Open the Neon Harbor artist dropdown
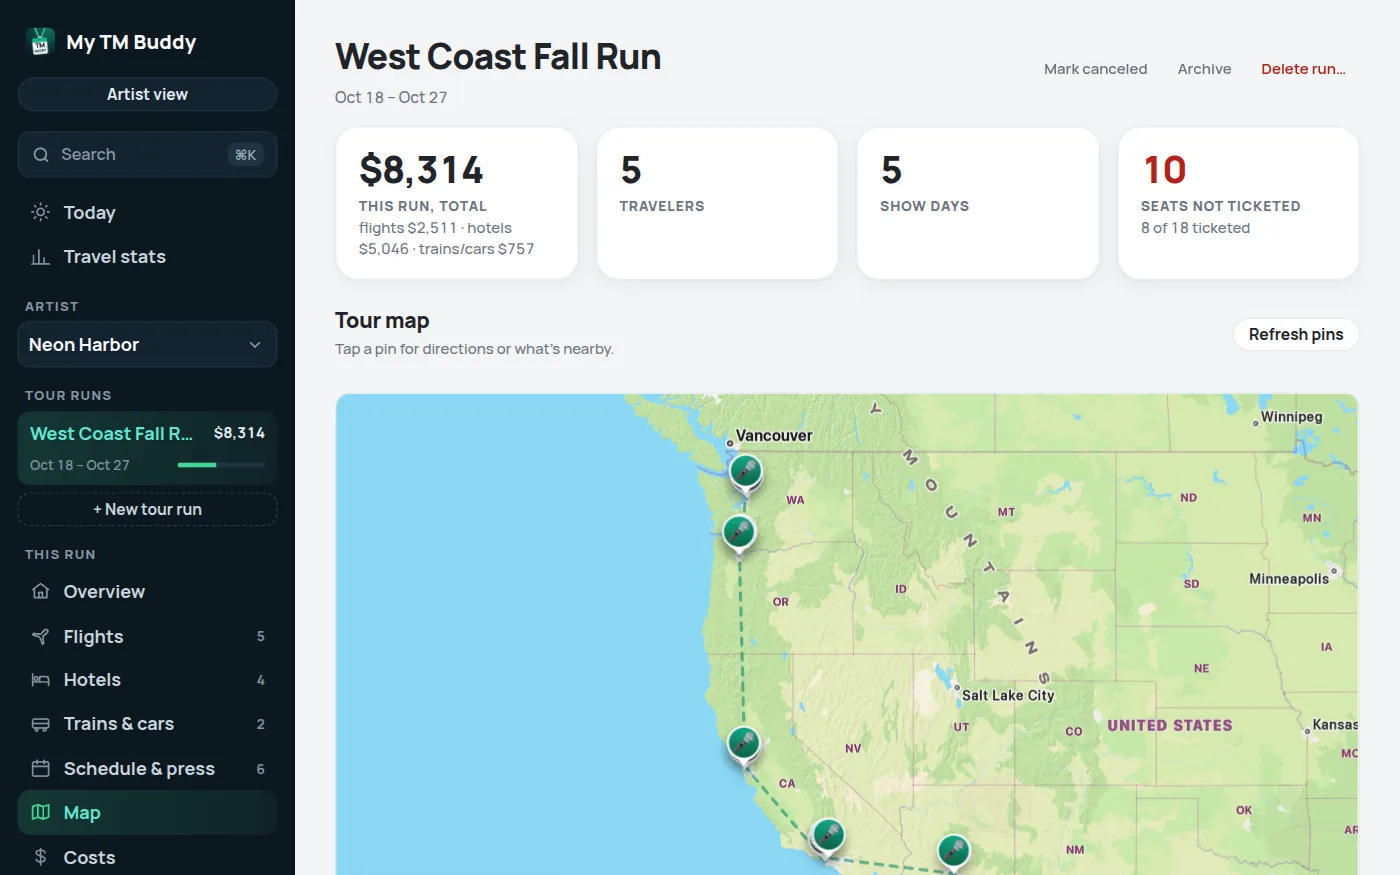The image size is (1400, 875). [x=147, y=345]
